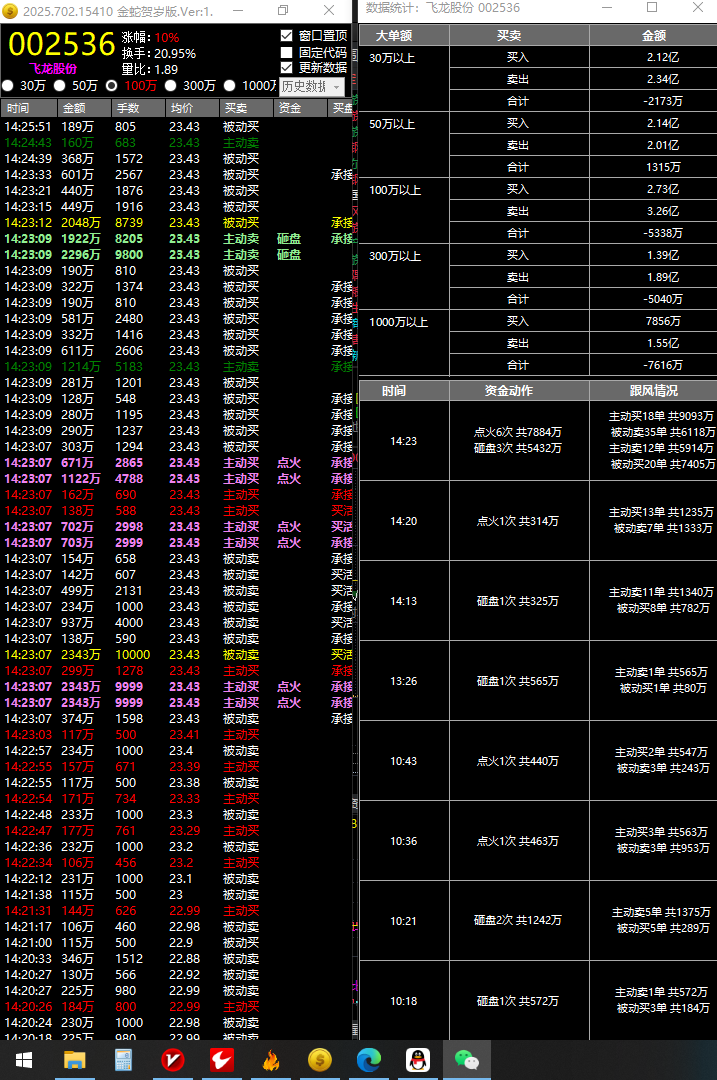Click 砸盘2次 共1242万 entry
The image size is (717, 1080).
click(518, 920)
